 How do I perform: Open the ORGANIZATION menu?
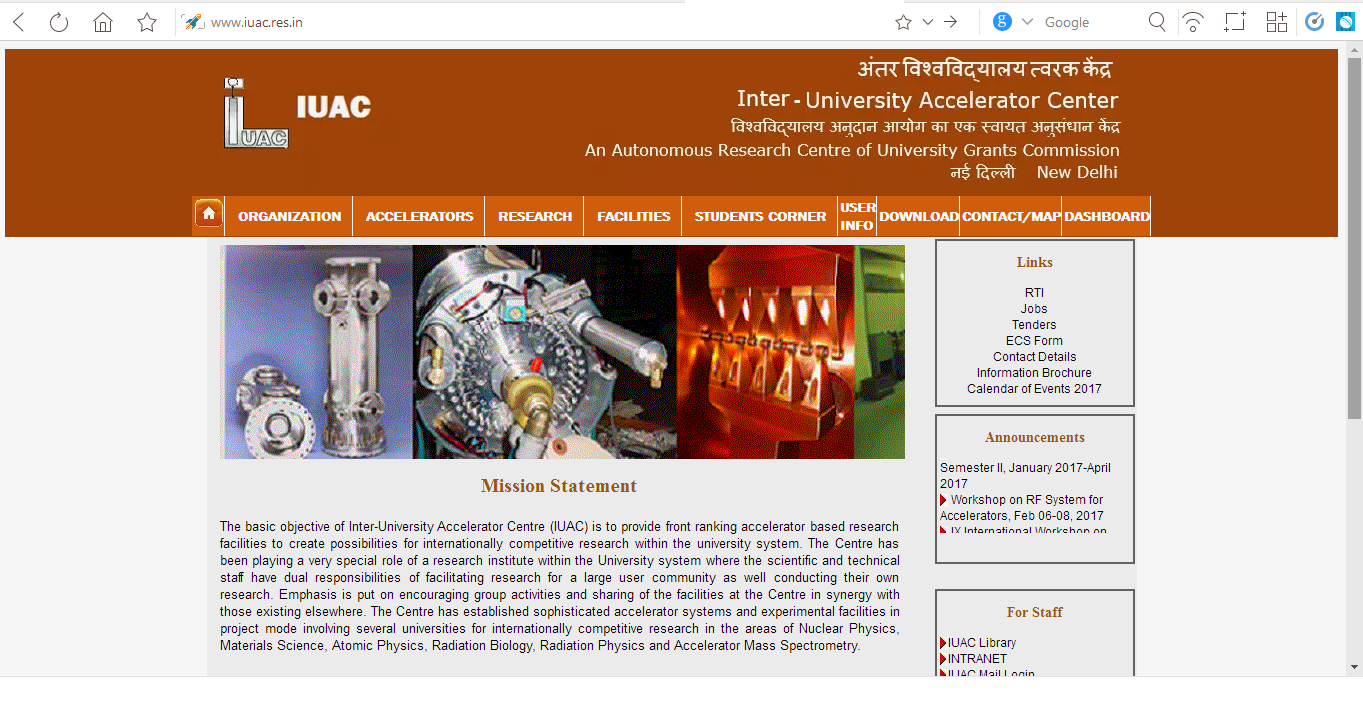click(x=289, y=216)
